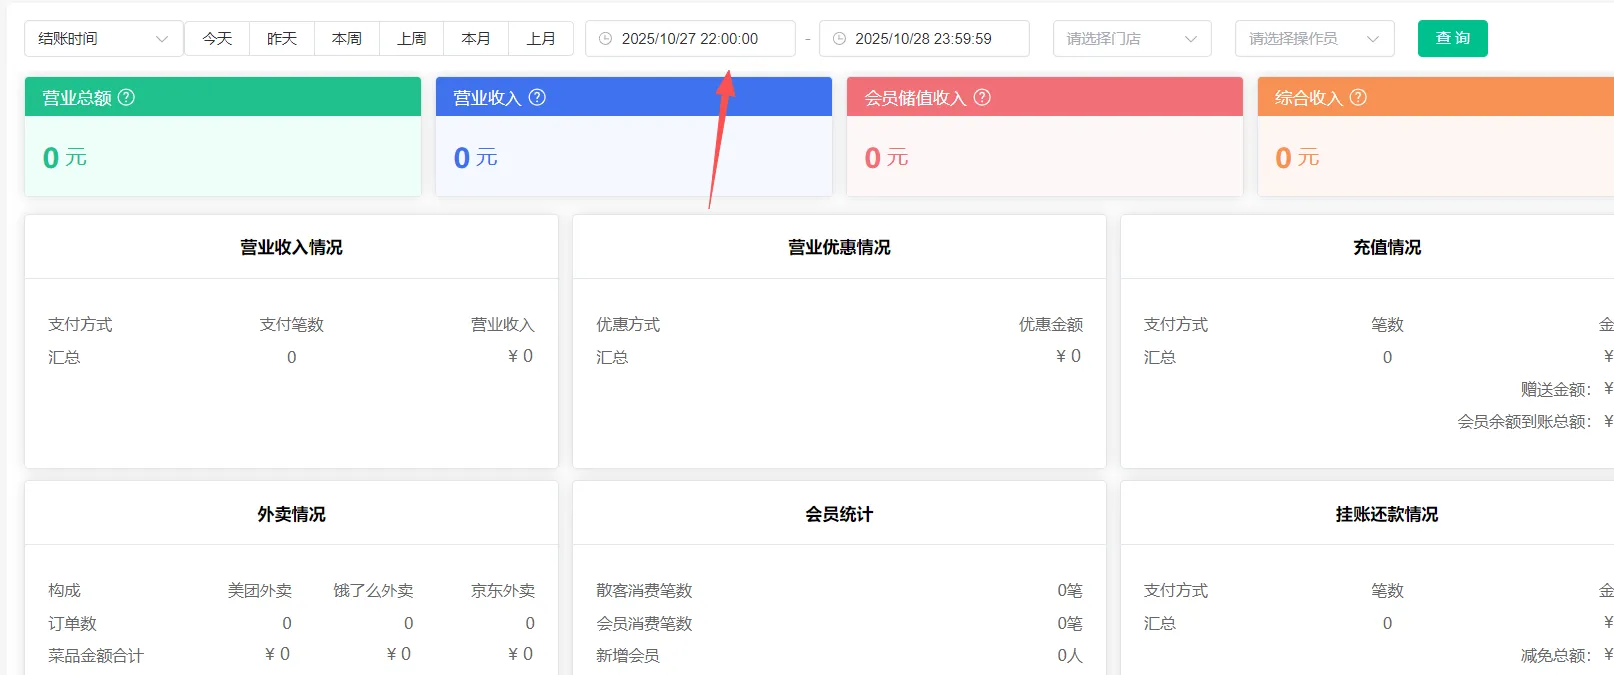Click the 营业收入情况 panel title
The image size is (1614, 675).
(x=291, y=247)
